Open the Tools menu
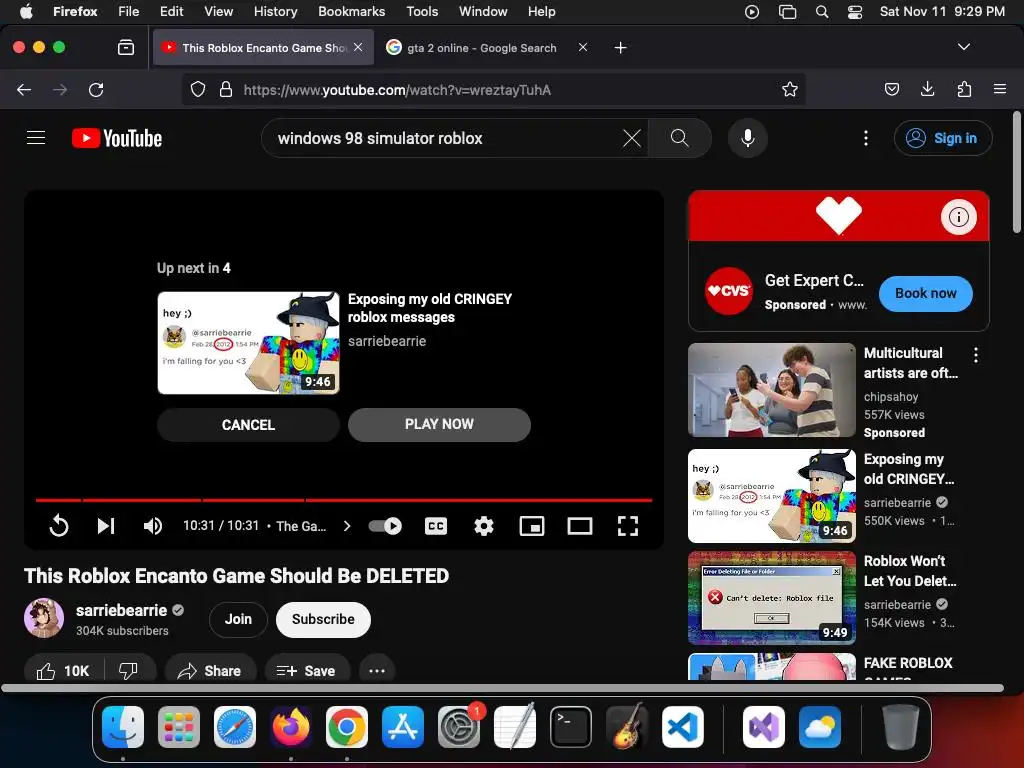The width and height of the screenshot is (1024, 768). tap(422, 11)
